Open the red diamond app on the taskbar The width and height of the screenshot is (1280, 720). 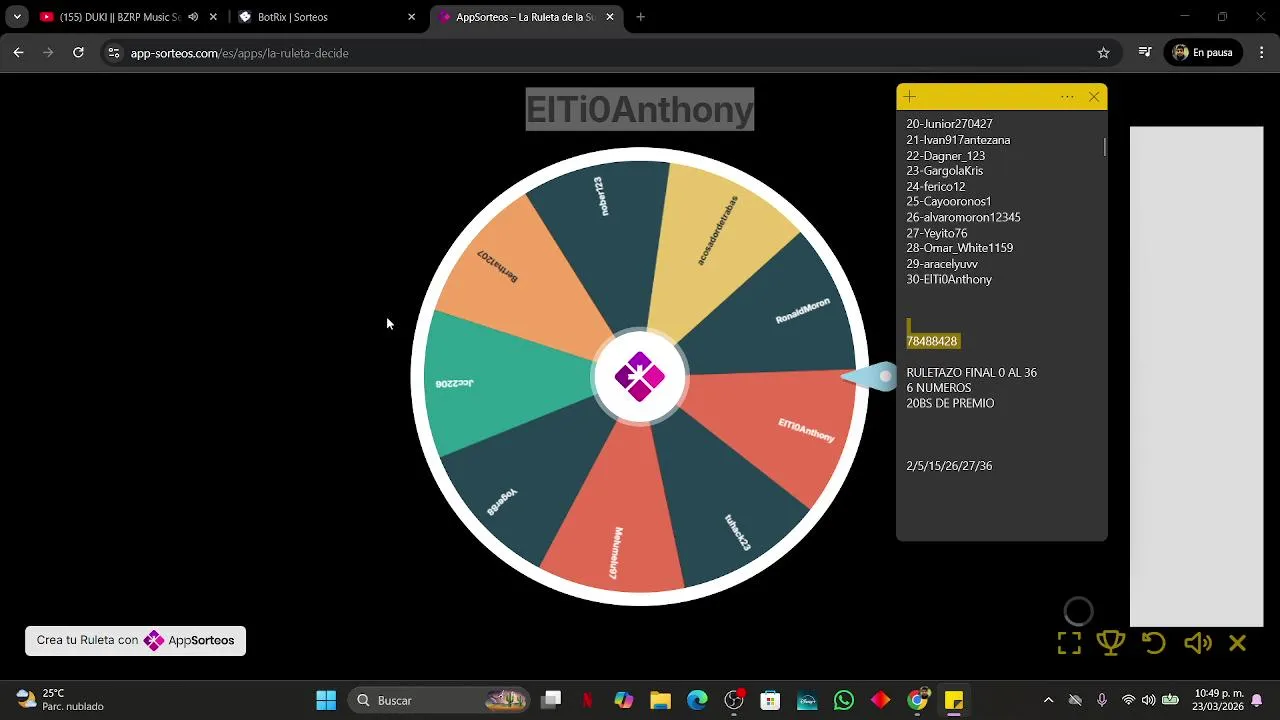point(880,700)
